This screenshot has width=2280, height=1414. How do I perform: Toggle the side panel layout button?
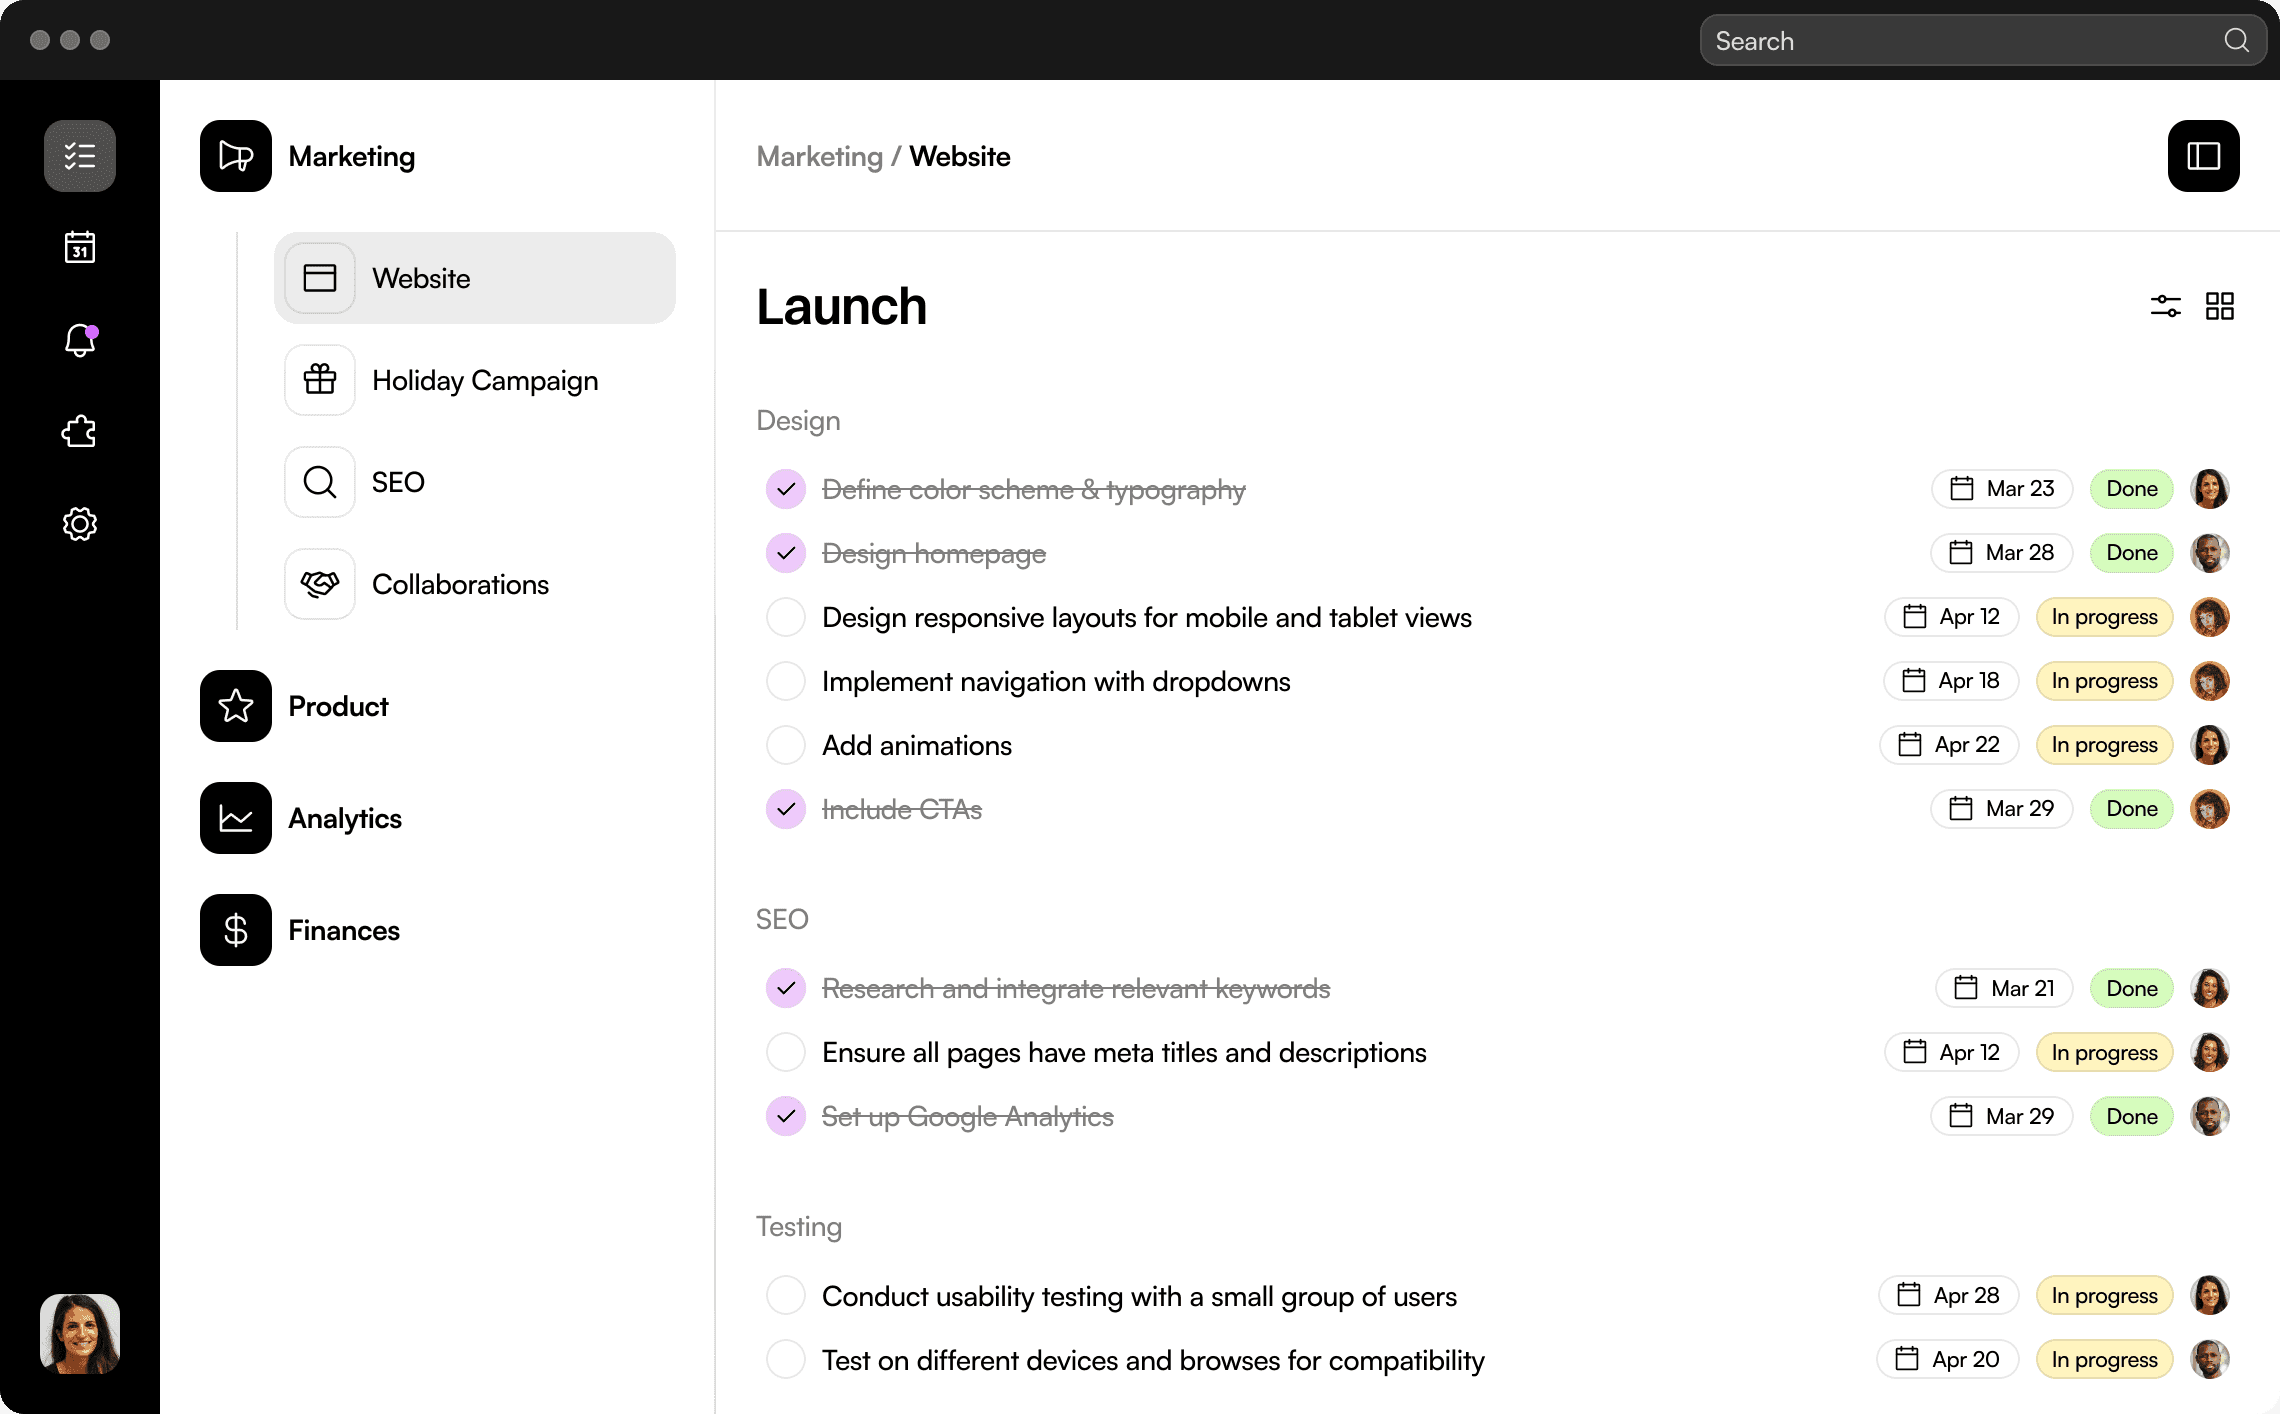click(x=2203, y=156)
